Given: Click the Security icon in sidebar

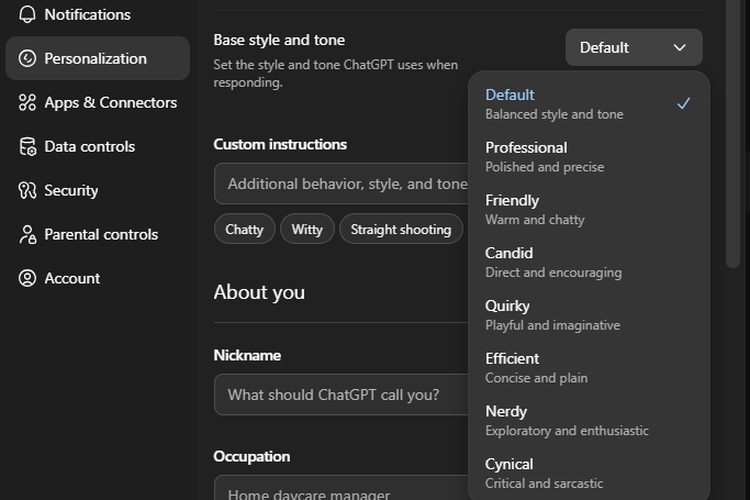Looking at the screenshot, I should (27, 190).
